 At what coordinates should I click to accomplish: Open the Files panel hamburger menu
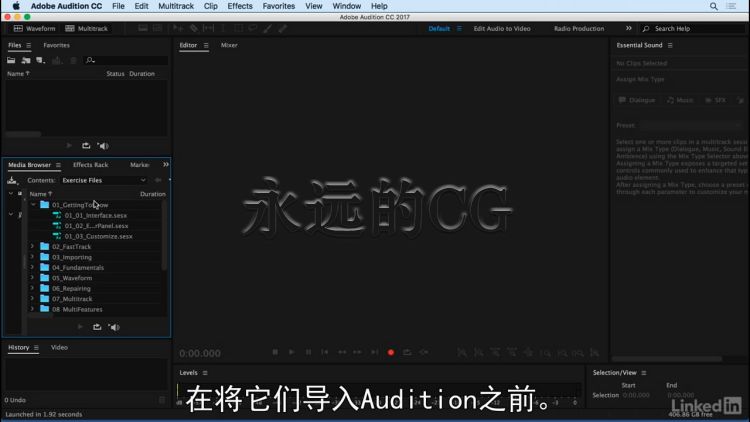(29, 45)
